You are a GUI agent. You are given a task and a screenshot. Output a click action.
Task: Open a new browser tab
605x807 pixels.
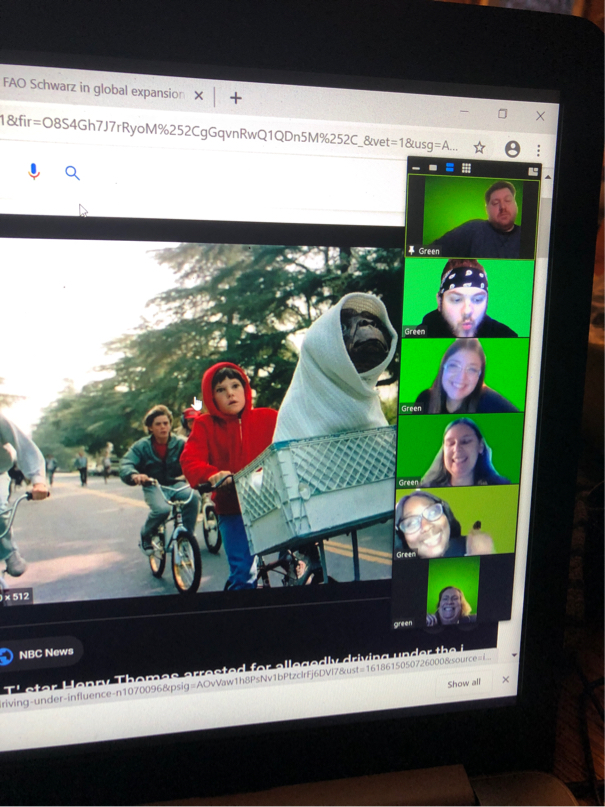click(236, 98)
